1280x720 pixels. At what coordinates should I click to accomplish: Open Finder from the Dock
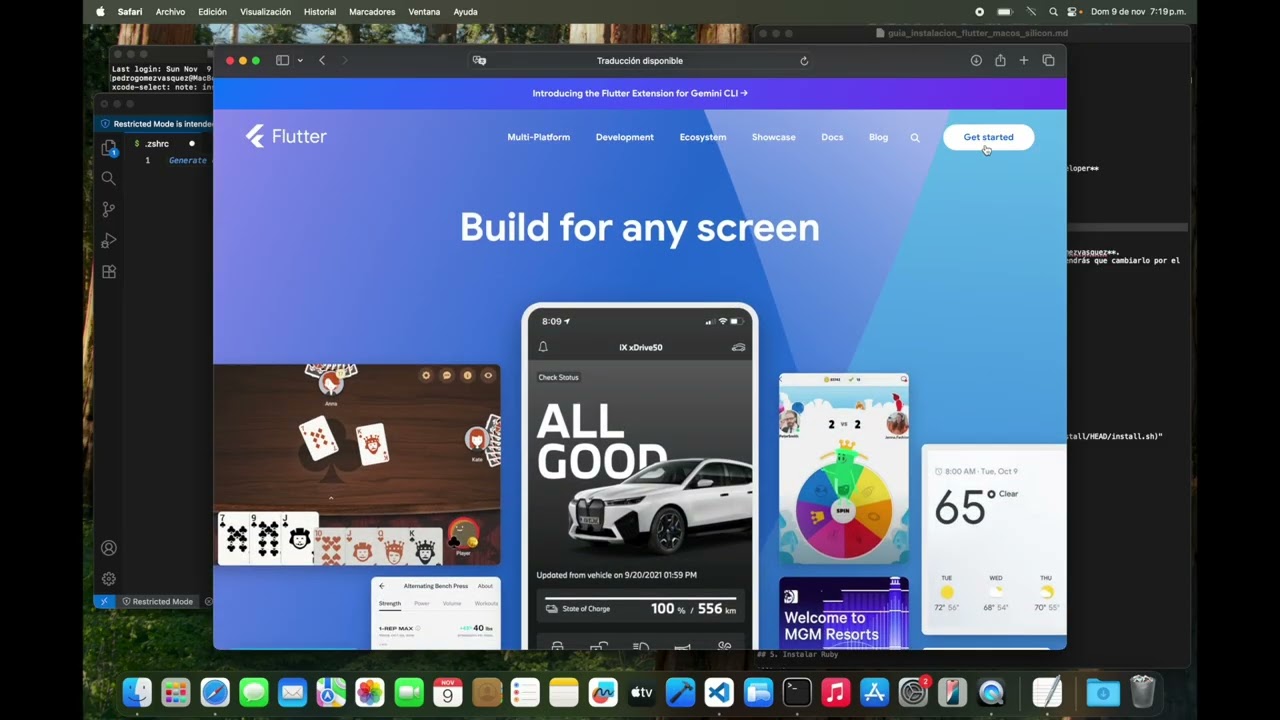(x=137, y=692)
